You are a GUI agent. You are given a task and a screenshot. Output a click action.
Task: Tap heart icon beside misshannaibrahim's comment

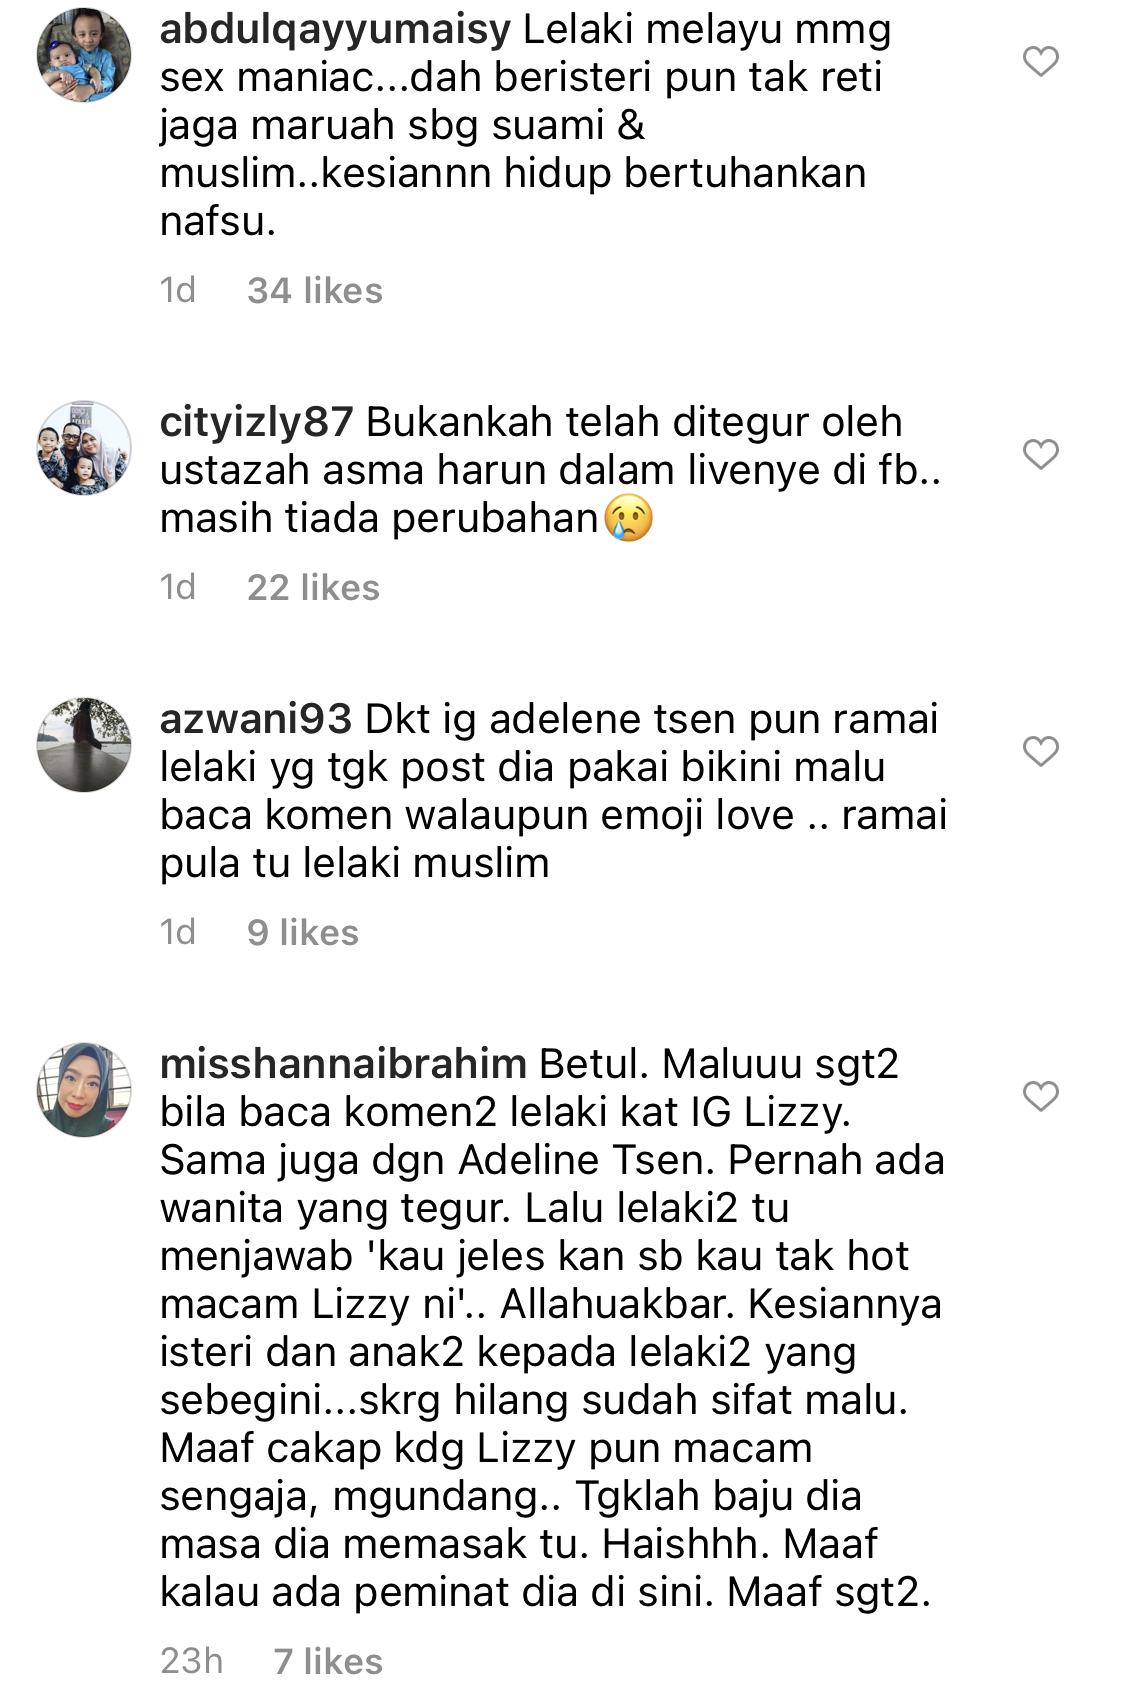(x=1041, y=1096)
